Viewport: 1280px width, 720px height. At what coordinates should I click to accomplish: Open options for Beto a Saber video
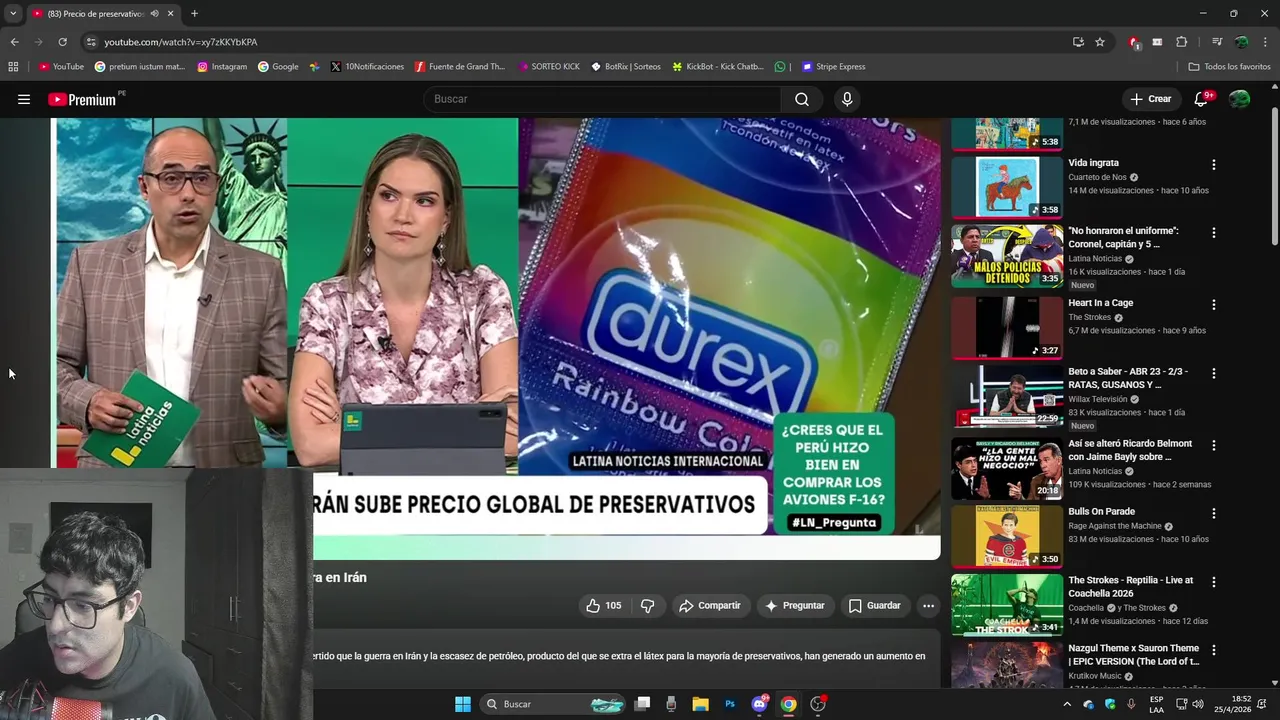pyautogui.click(x=1214, y=373)
